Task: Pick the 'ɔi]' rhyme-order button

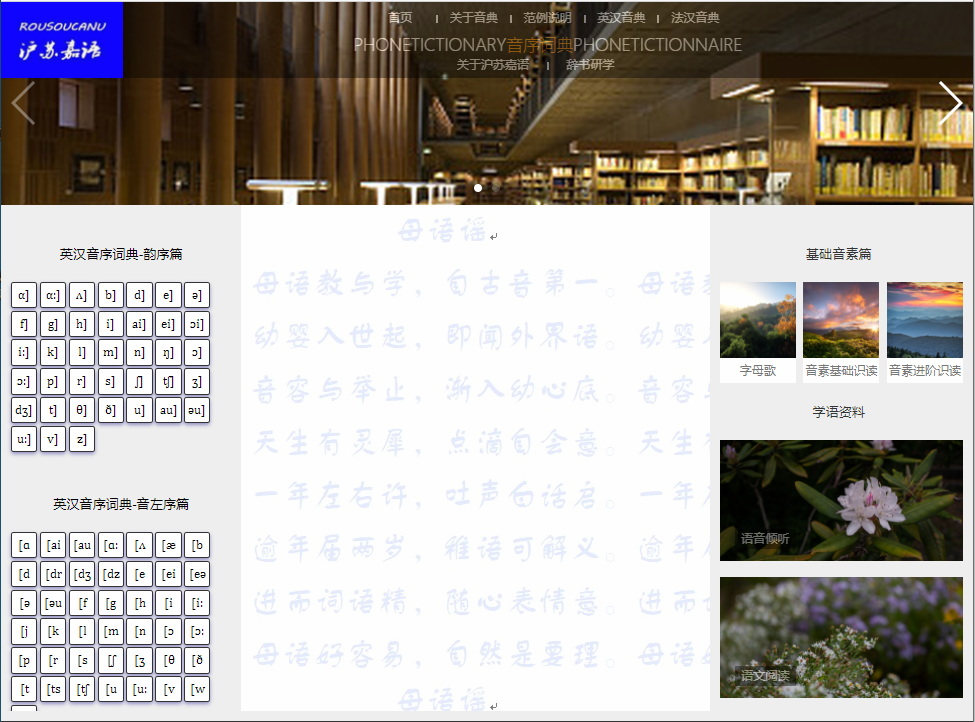Action: point(196,324)
